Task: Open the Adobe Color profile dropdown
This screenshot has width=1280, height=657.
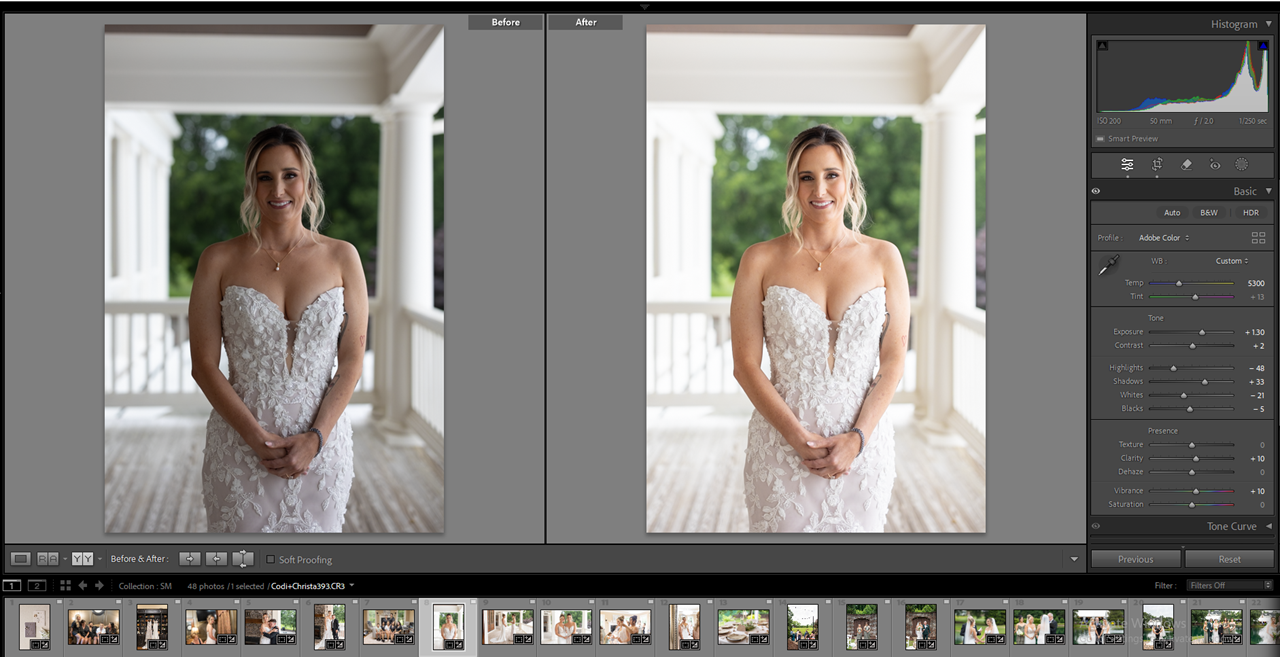Action: click(1164, 238)
